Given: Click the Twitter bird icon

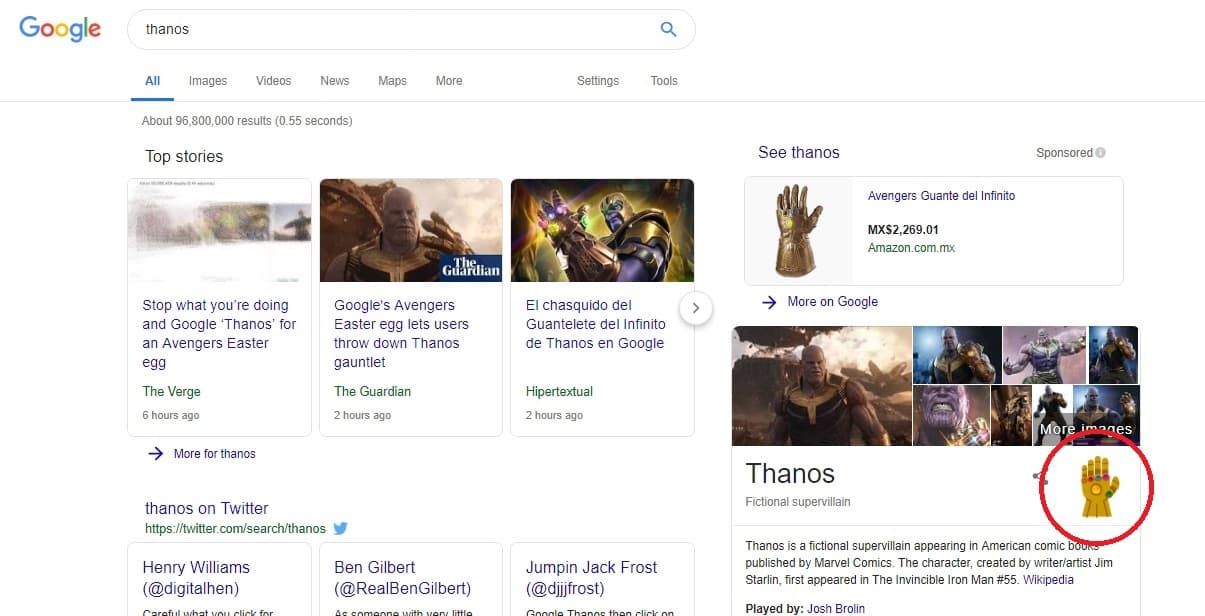Looking at the screenshot, I should click(340, 528).
